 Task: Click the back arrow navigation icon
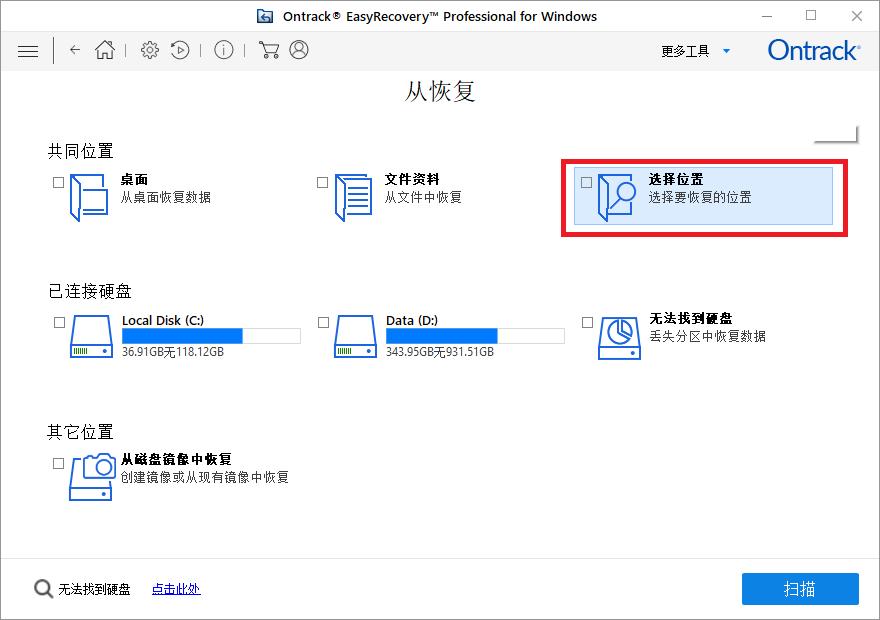point(75,49)
